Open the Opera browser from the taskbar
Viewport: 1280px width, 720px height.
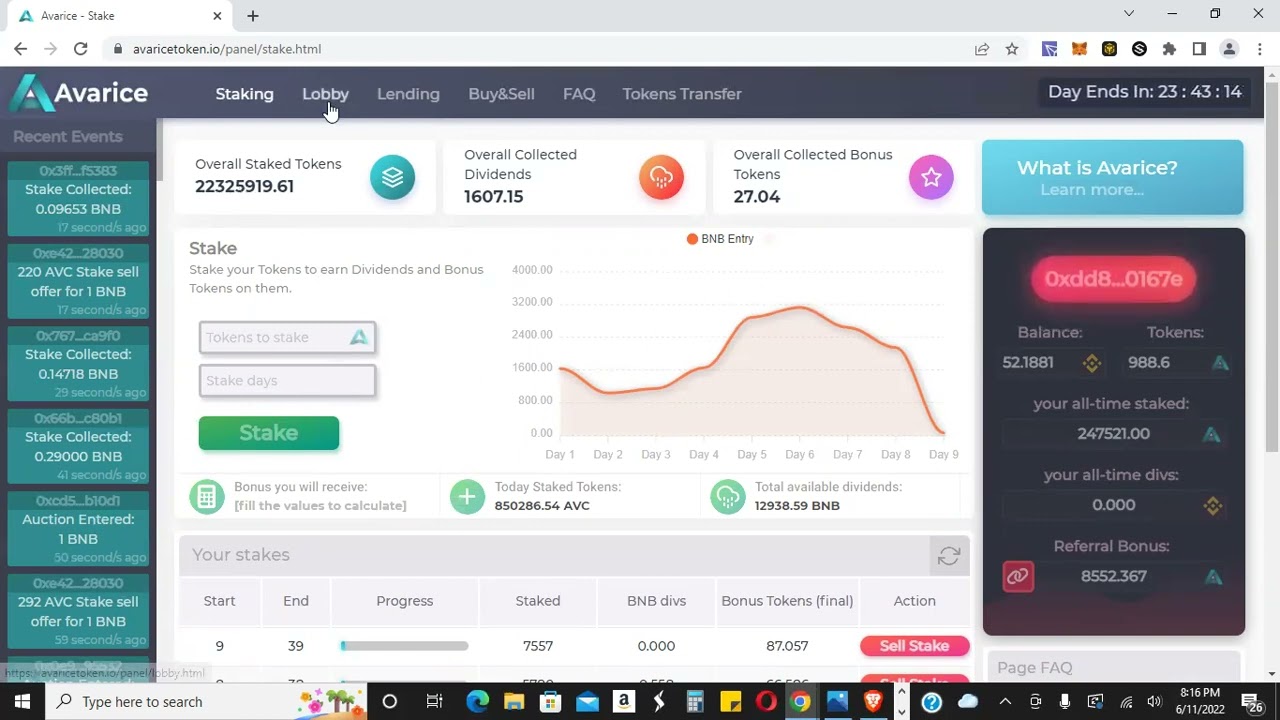[x=766, y=701]
